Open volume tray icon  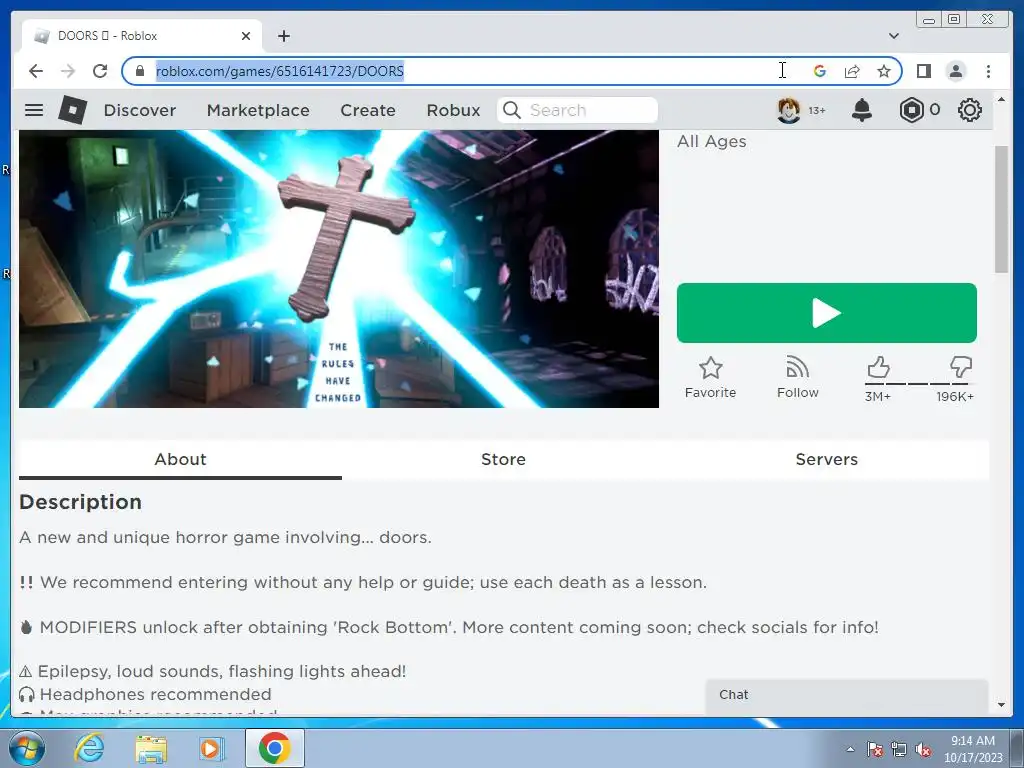(923, 749)
